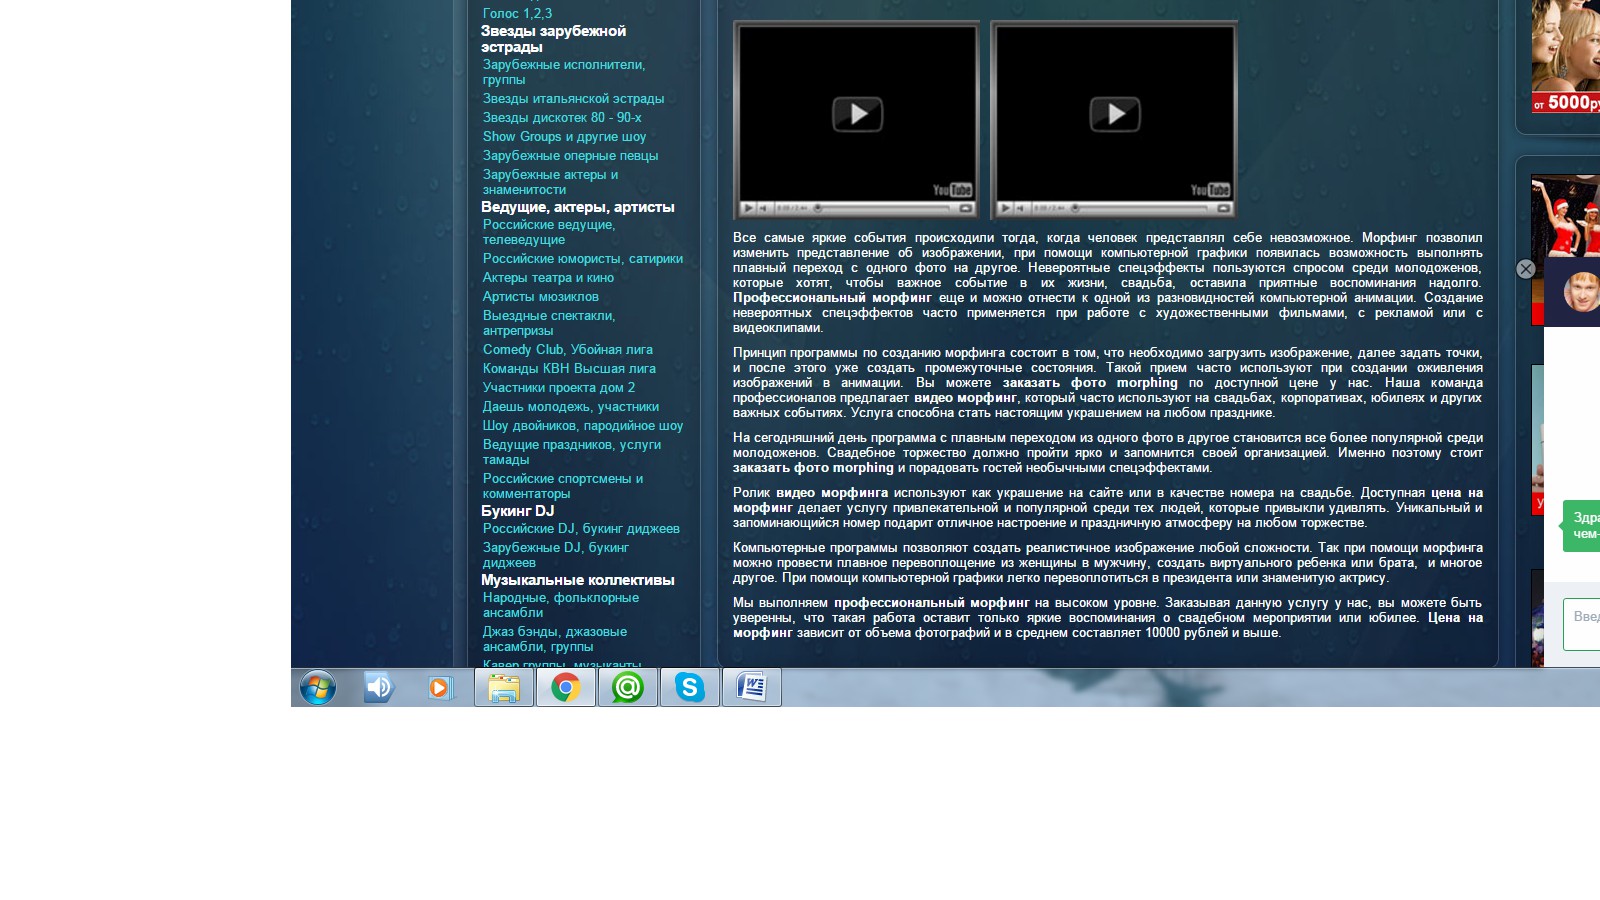Open the Mail.ru Agent taskbar icon

pos(628,687)
